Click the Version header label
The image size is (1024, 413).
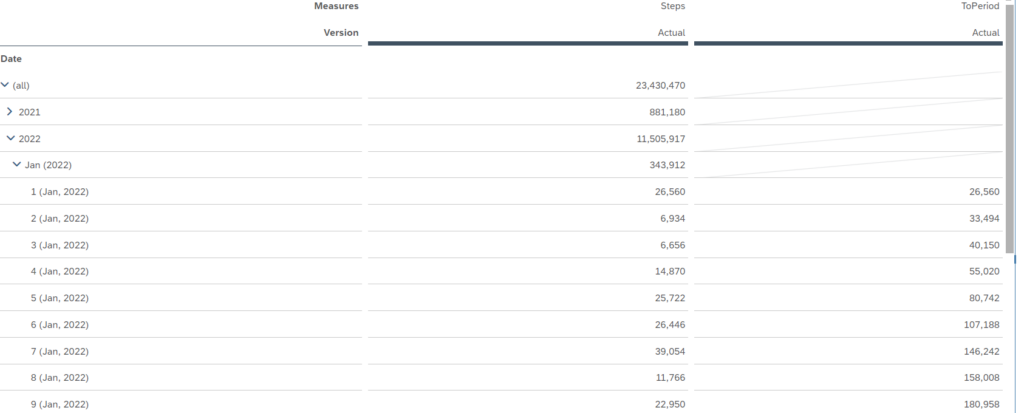click(341, 33)
